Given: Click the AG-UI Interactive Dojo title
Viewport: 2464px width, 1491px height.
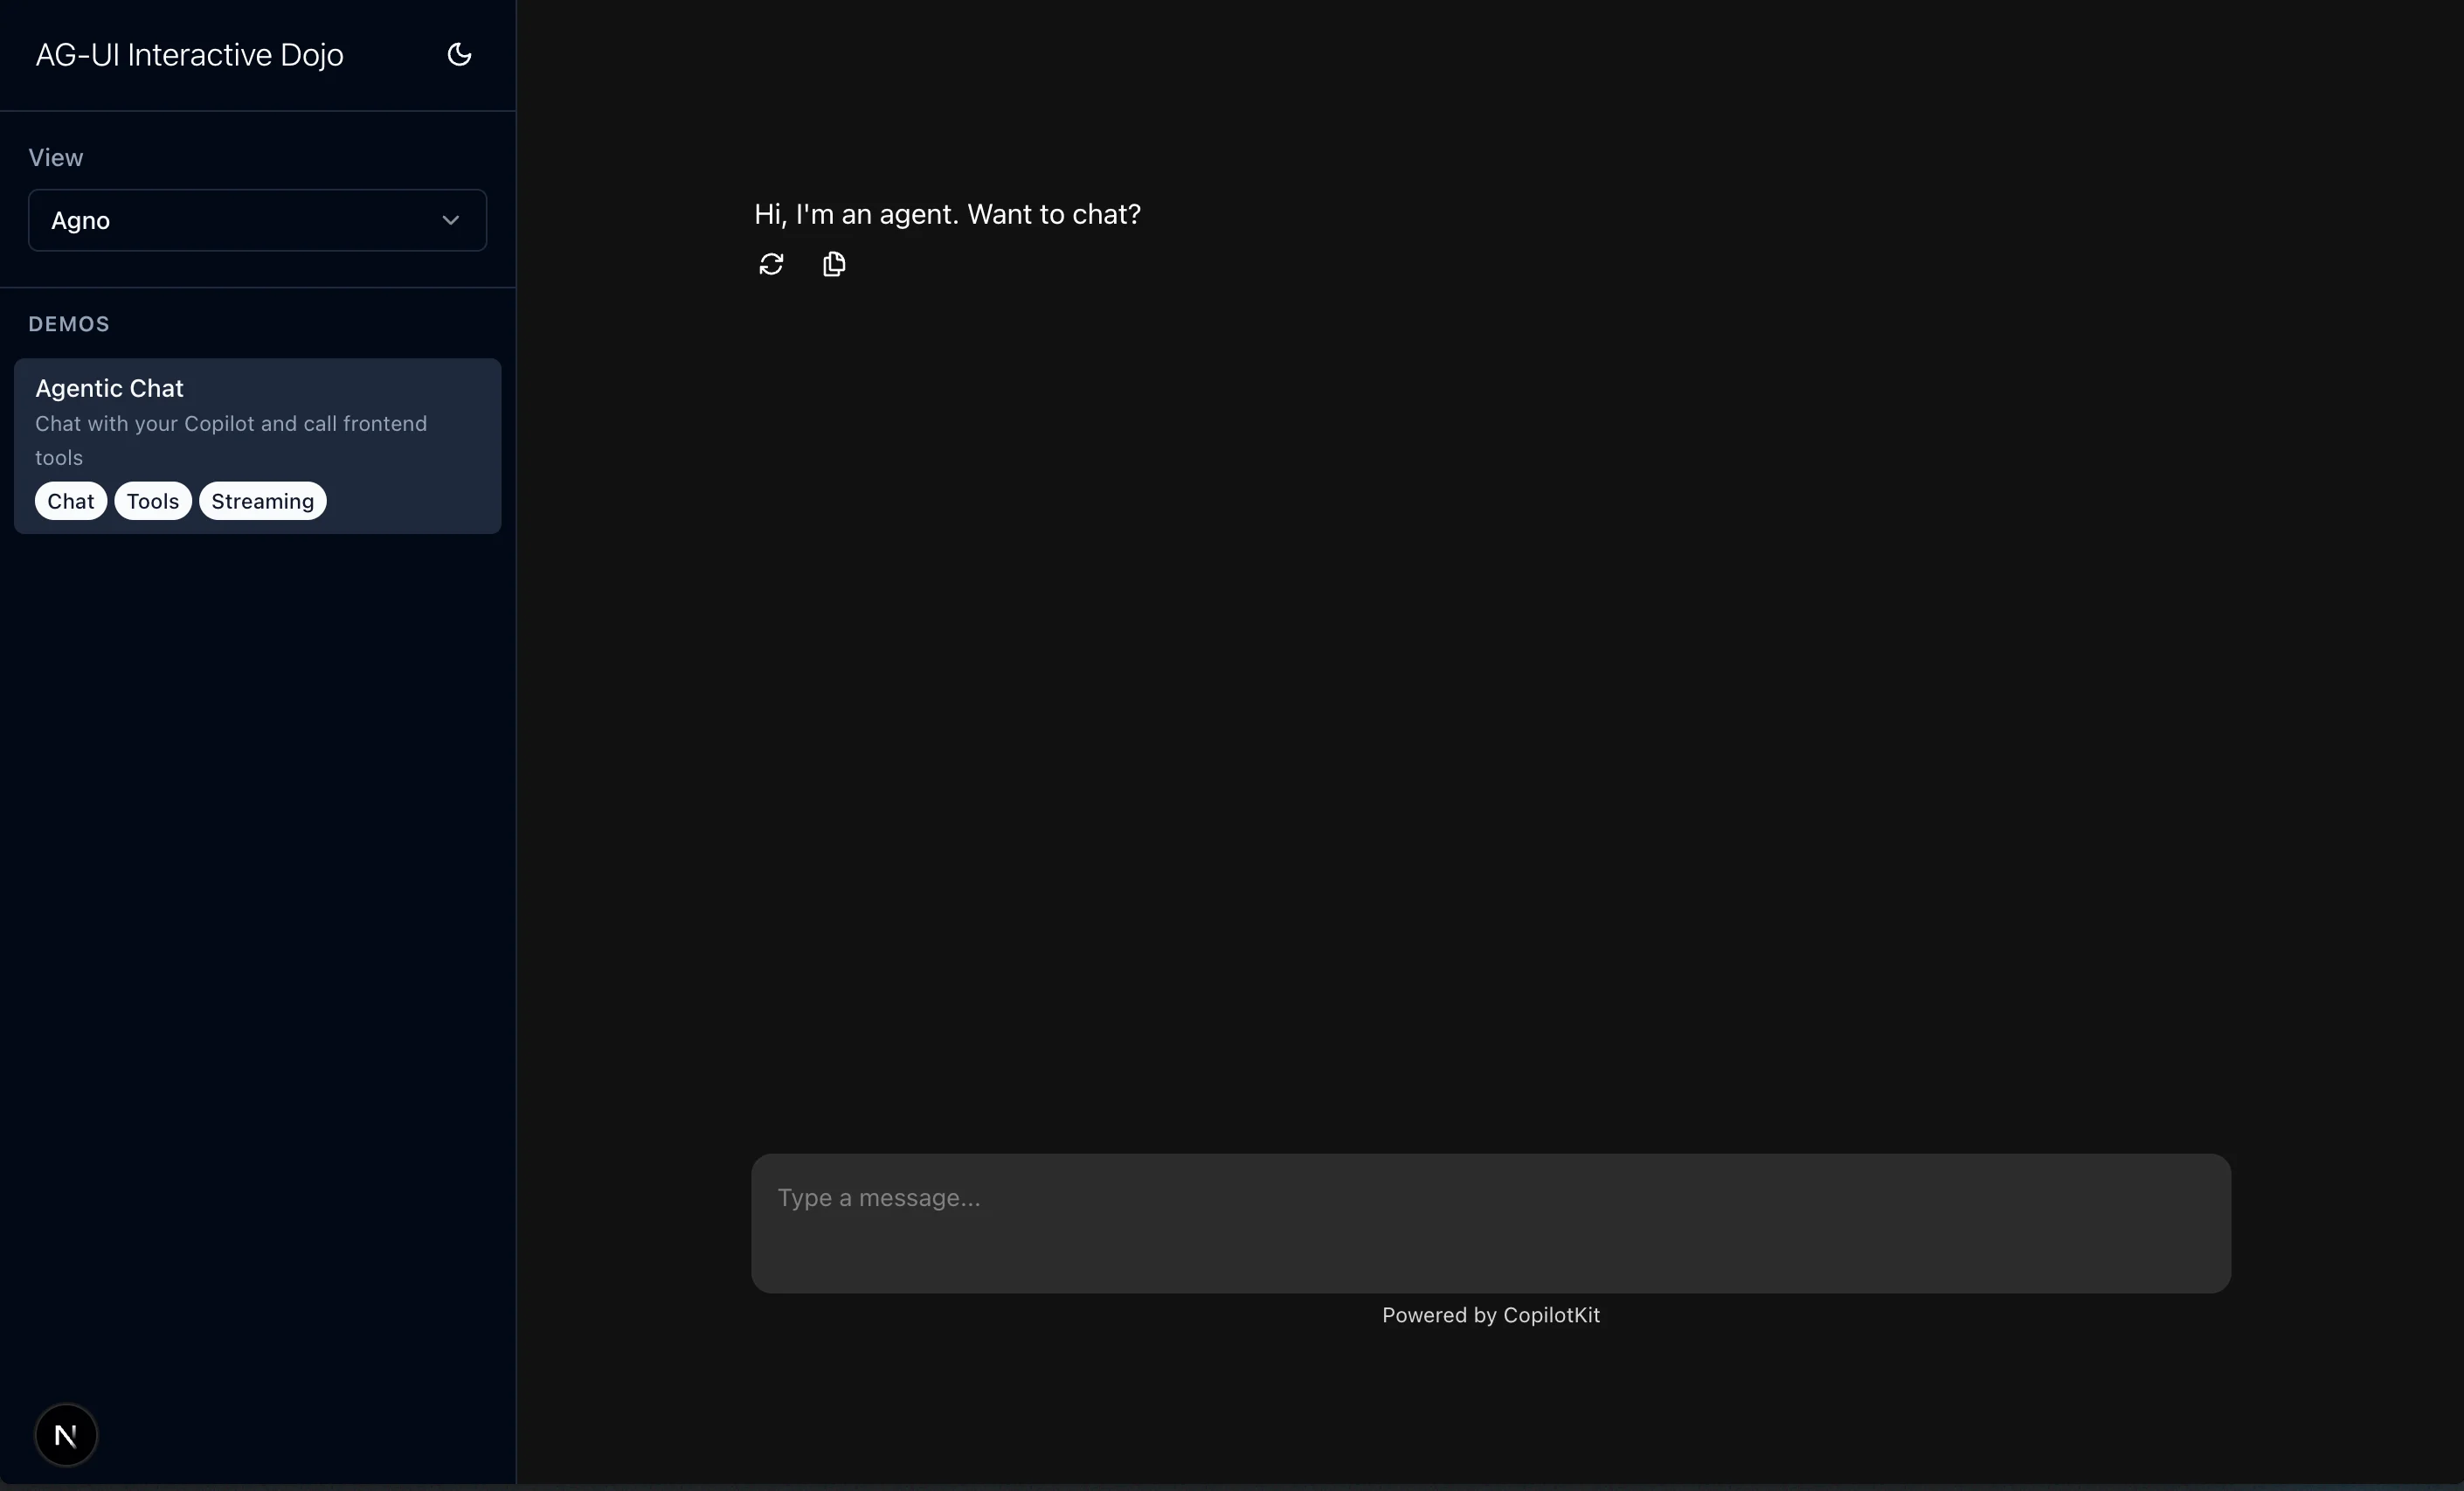Looking at the screenshot, I should (x=190, y=55).
